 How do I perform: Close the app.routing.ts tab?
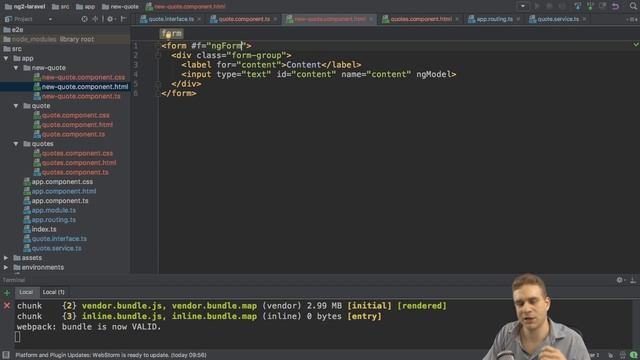coord(518,19)
